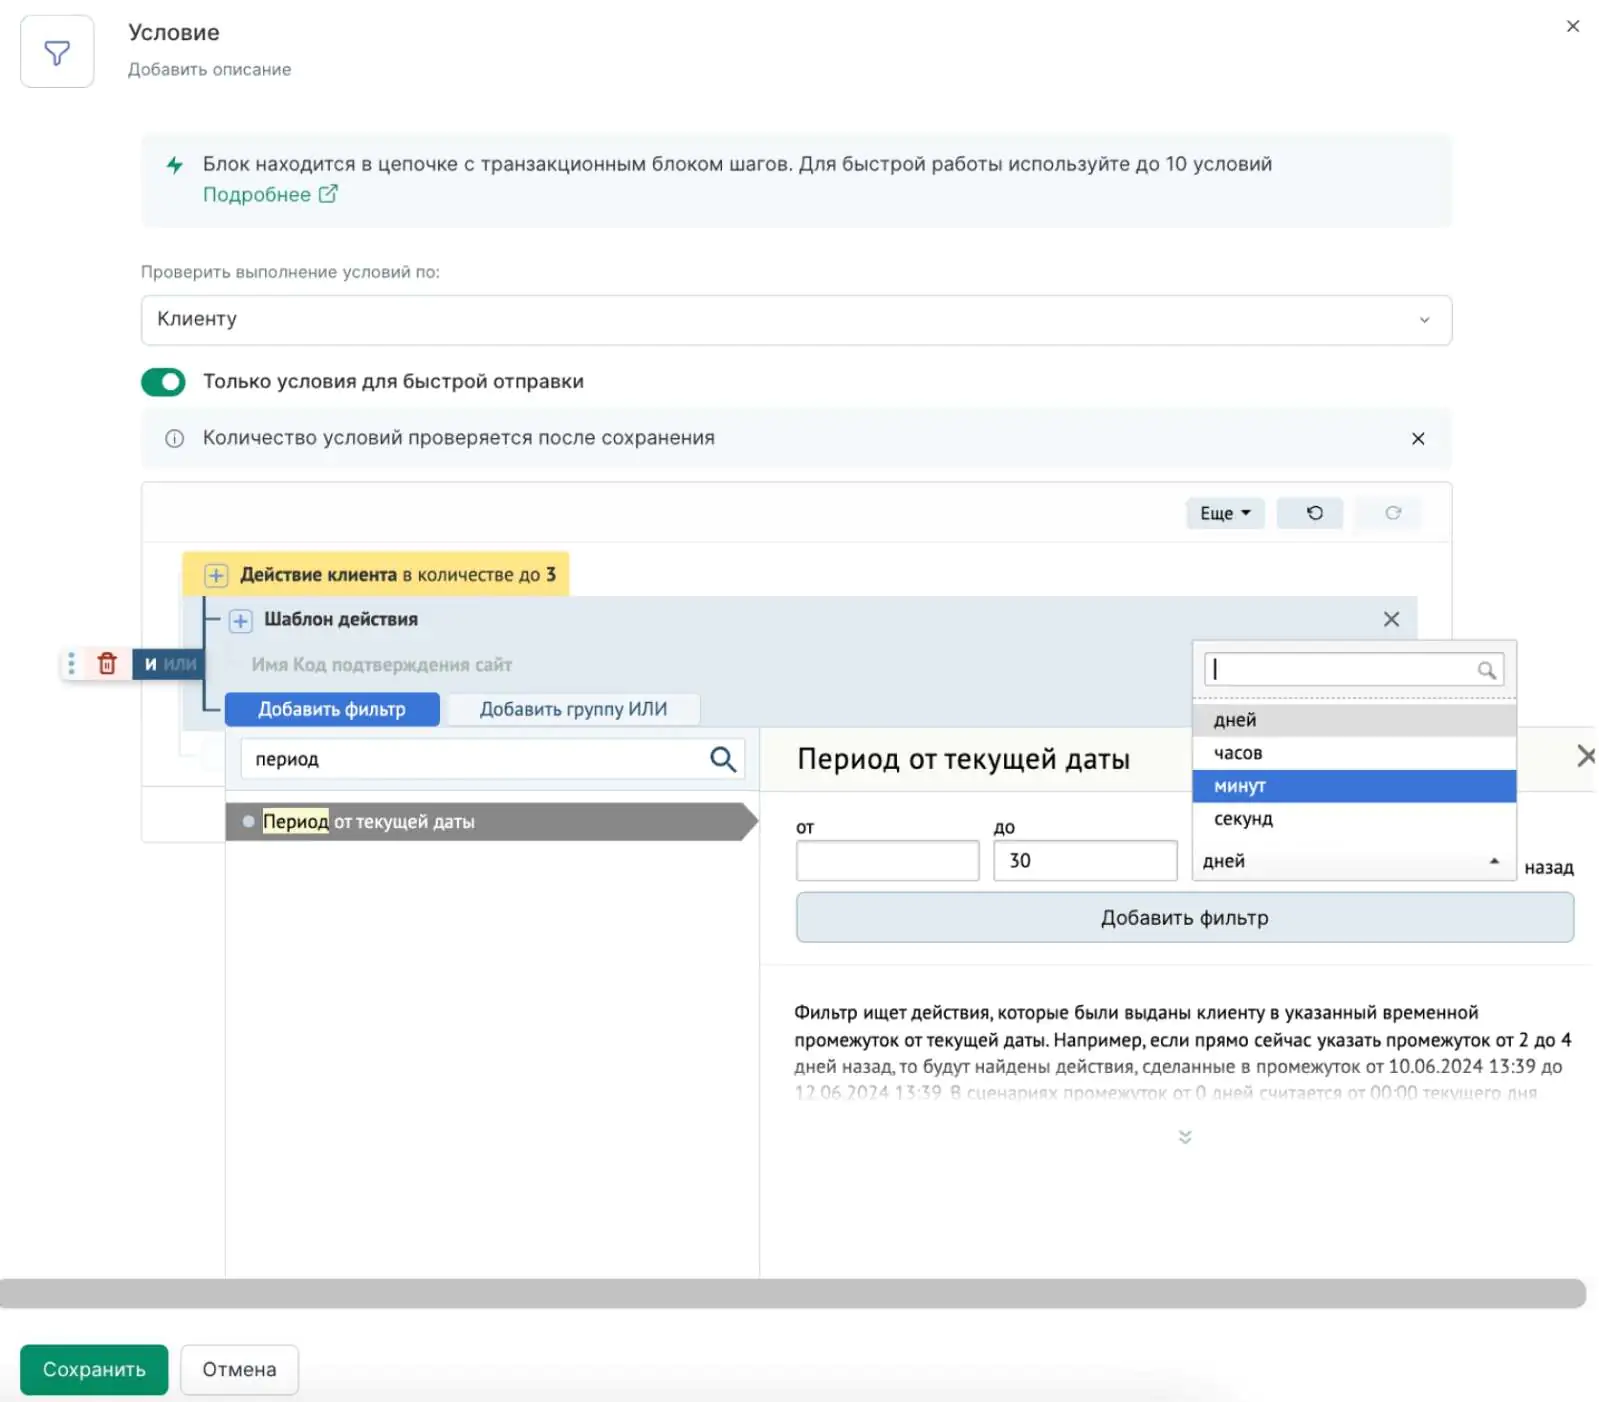Click the horizontal scrollbar
Viewport: 1599px width, 1402px height.
pos(792,1293)
